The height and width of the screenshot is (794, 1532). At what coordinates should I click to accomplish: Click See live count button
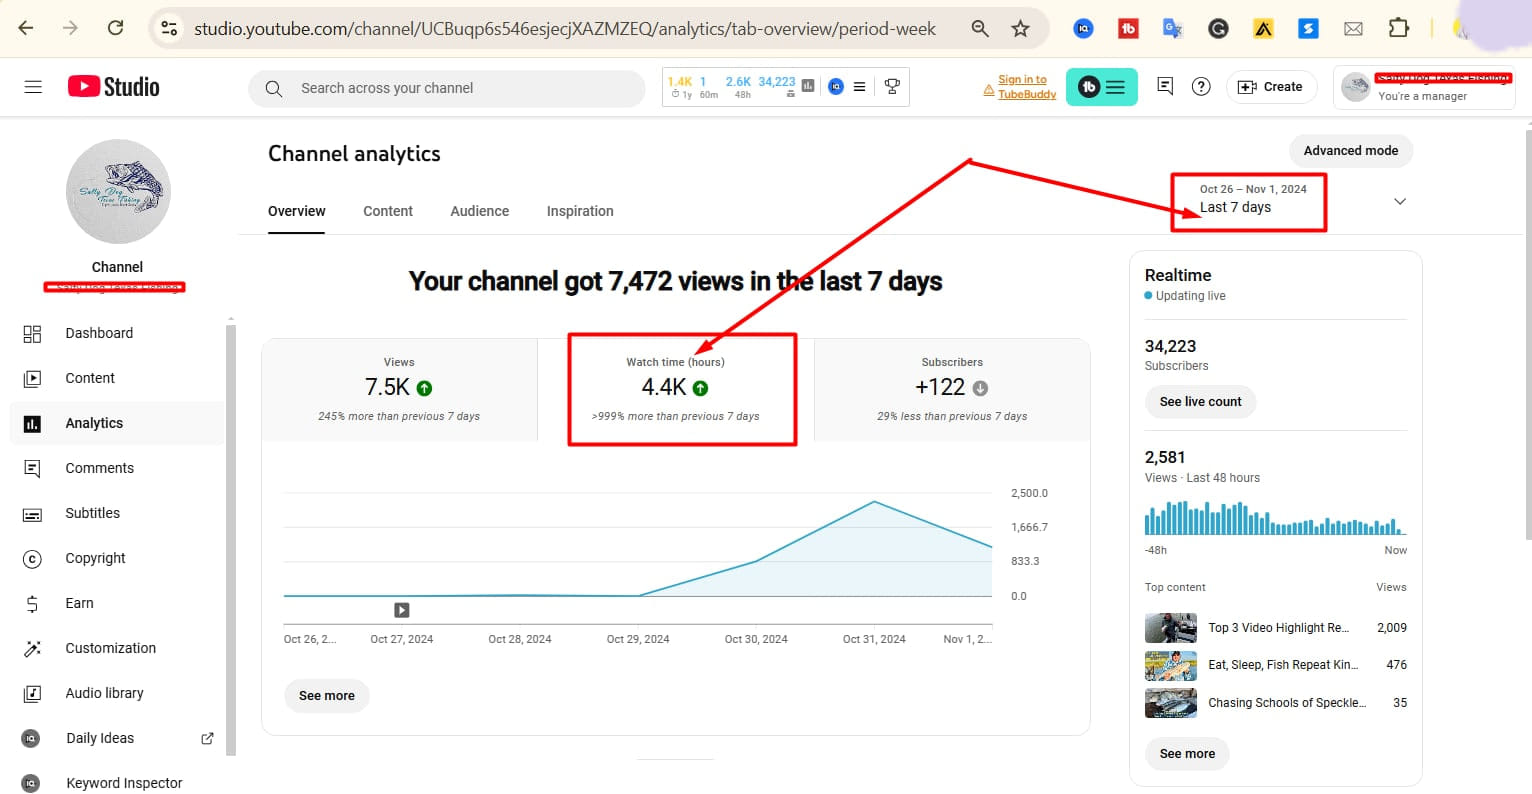coord(1200,402)
